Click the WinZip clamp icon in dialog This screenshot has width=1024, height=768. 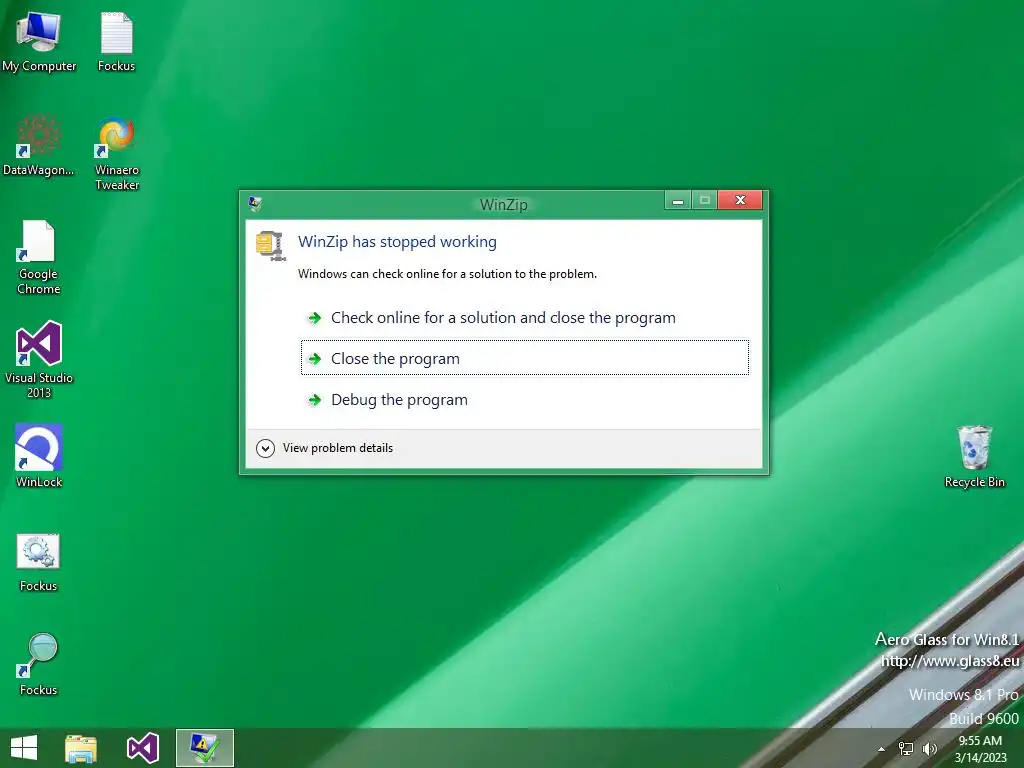pyautogui.click(x=270, y=246)
